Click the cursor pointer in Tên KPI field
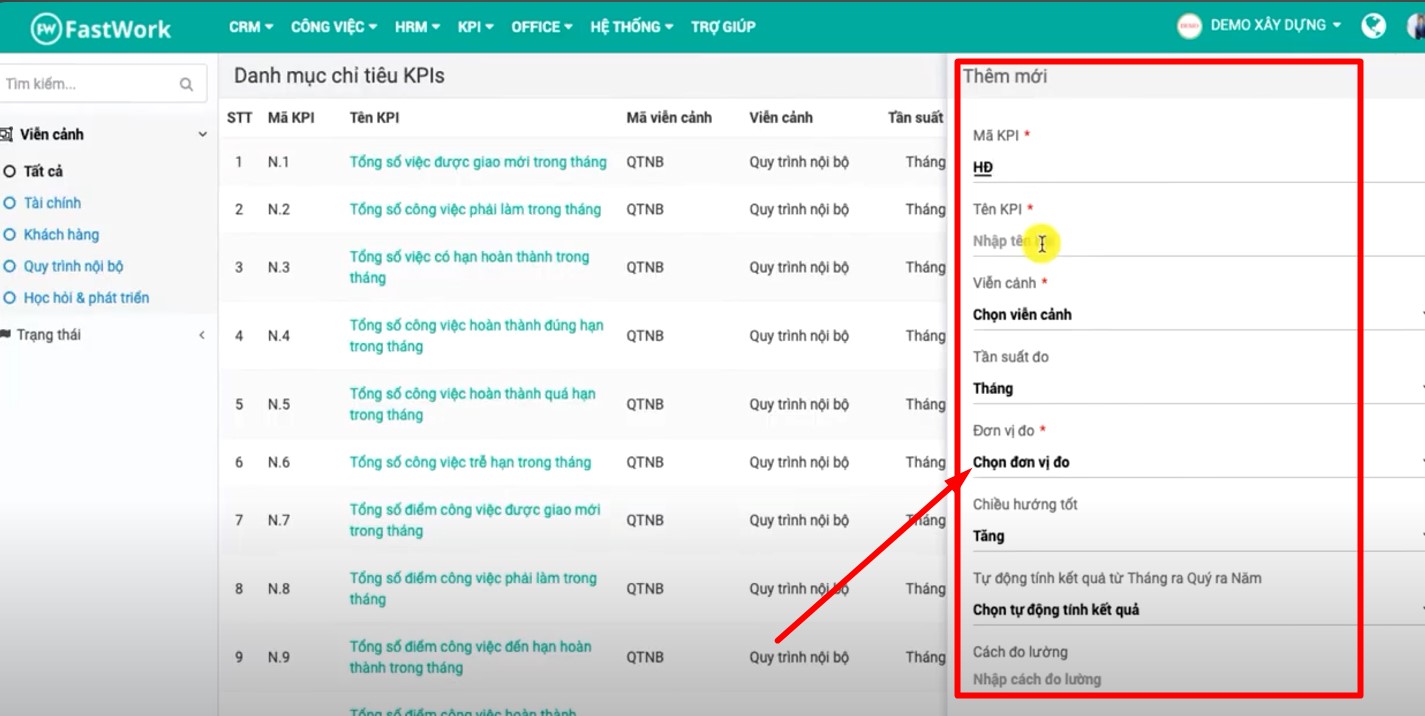The width and height of the screenshot is (1425, 716). tap(1042, 243)
